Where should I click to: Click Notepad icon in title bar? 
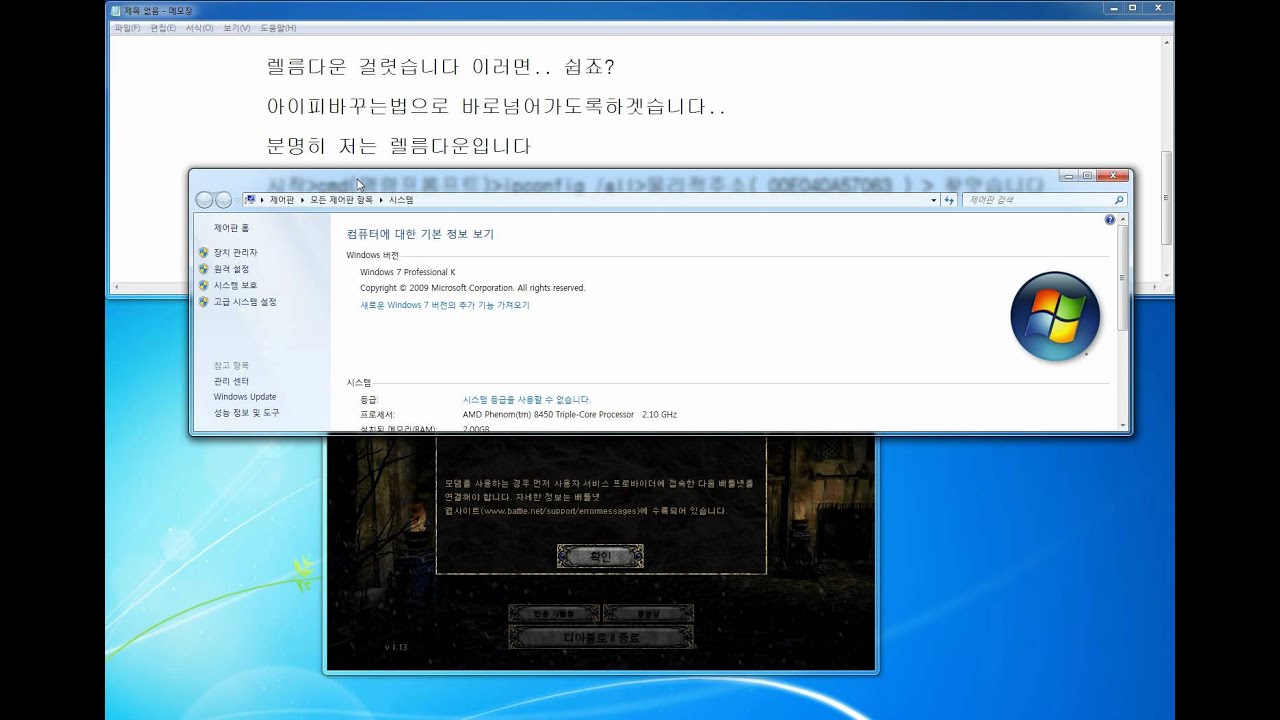coord(116,11)
